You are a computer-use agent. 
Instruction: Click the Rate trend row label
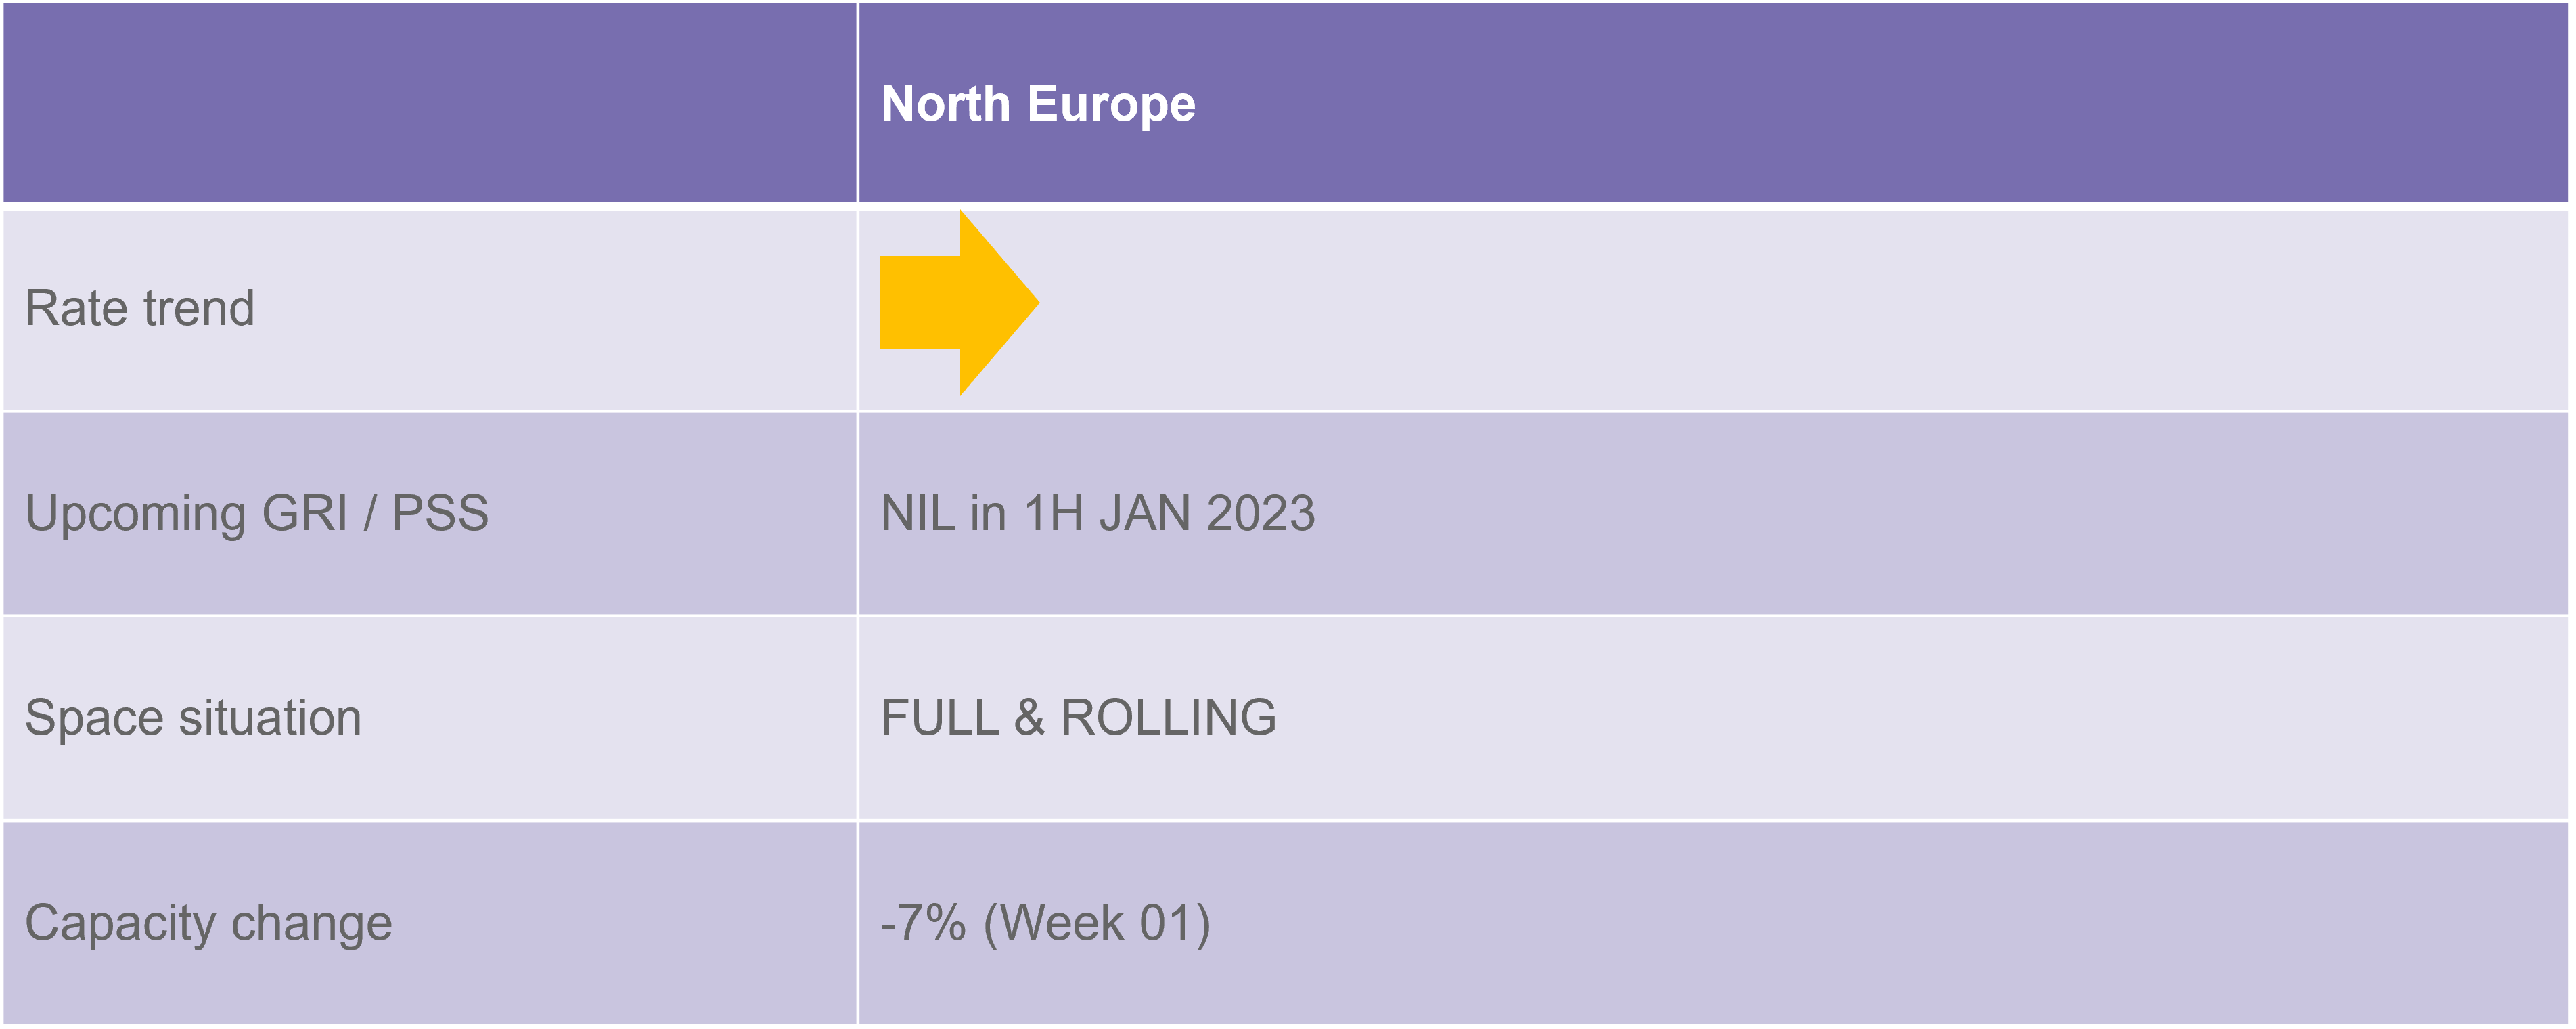pos(140,308)
